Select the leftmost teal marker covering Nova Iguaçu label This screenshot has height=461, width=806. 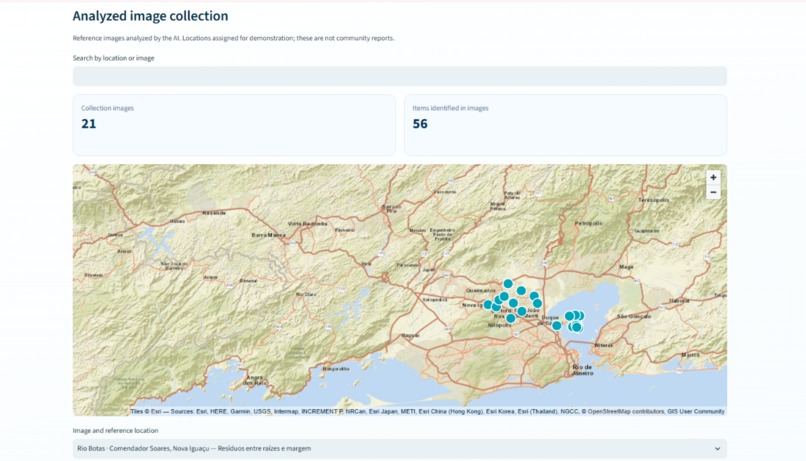click(488, 305)
